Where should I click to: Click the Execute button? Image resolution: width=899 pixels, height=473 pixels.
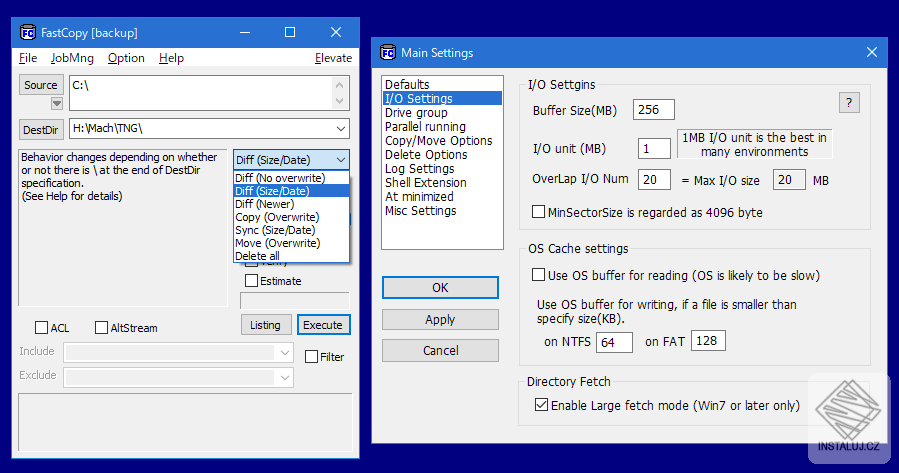tap(323, 325)
